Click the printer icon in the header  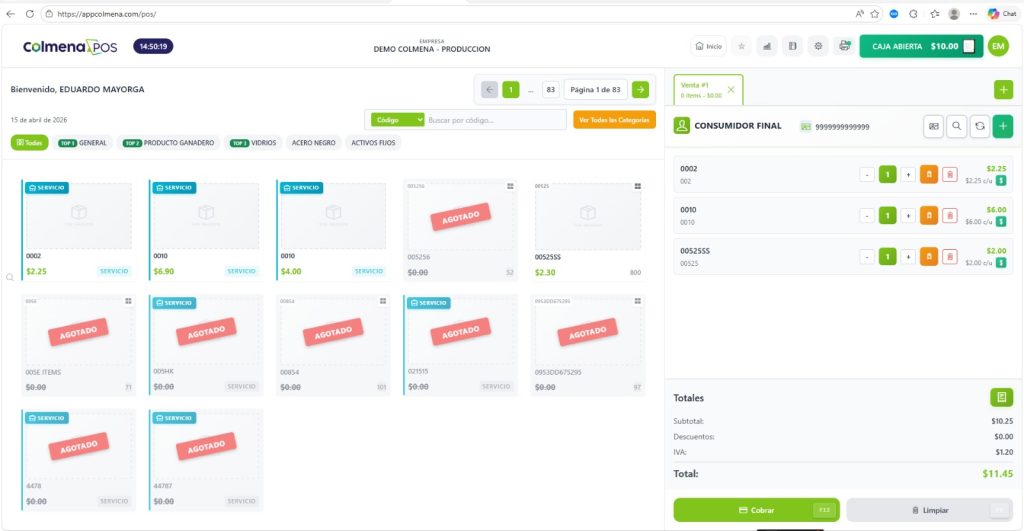844,46
